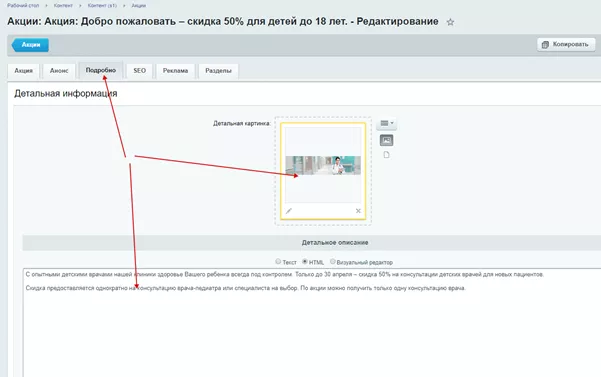Switch to the Разделы tab
Screen dimensions: 601x377
click(x=218, y=71)
